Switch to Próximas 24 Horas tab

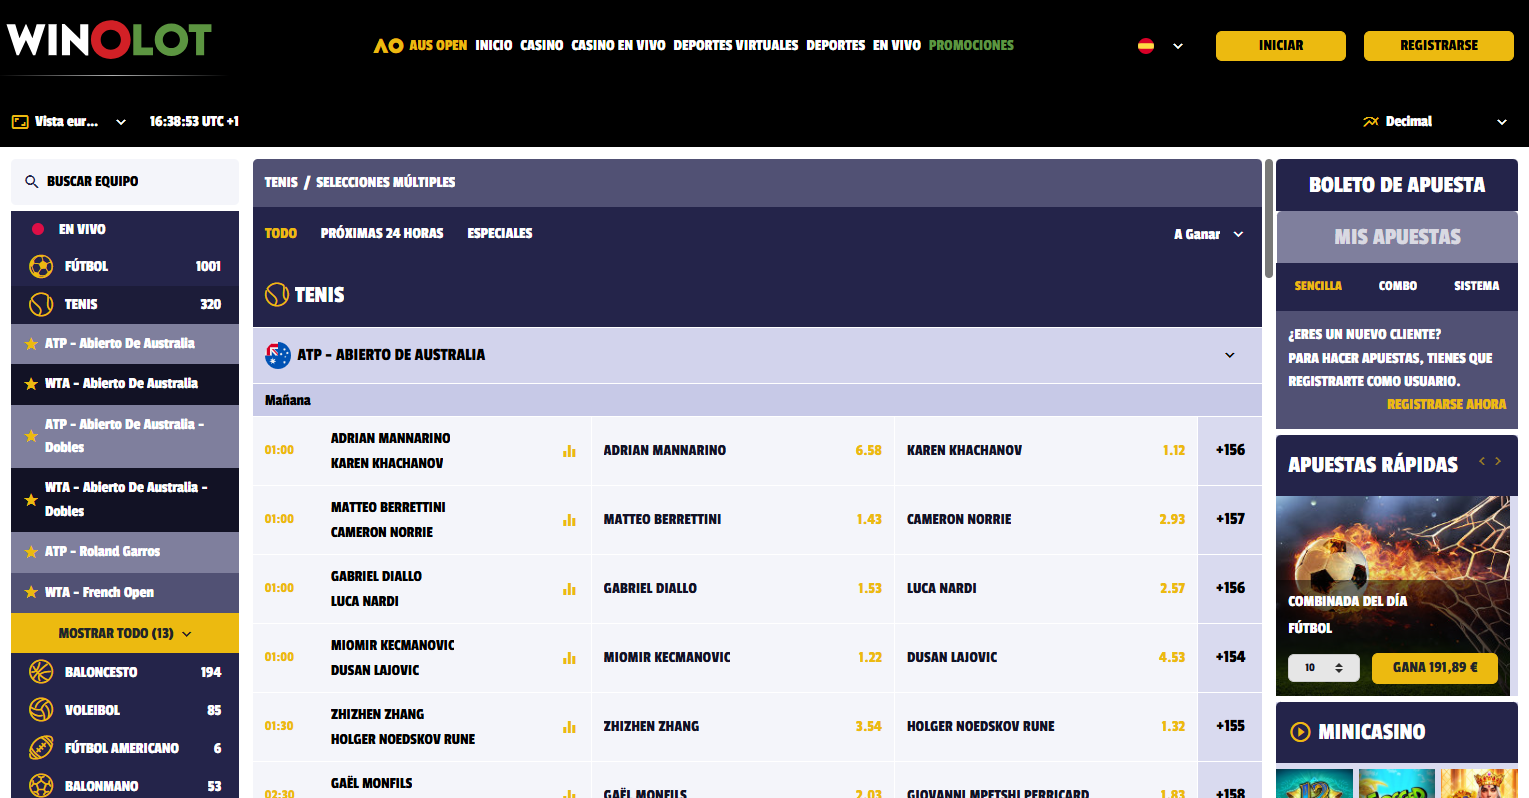(x=381, y=233)
